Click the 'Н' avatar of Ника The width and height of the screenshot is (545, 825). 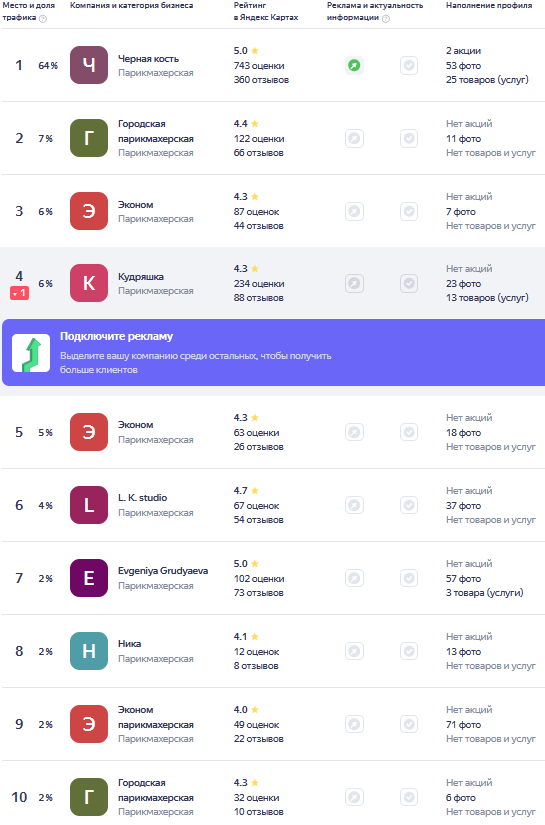click(x=89, y=651)
